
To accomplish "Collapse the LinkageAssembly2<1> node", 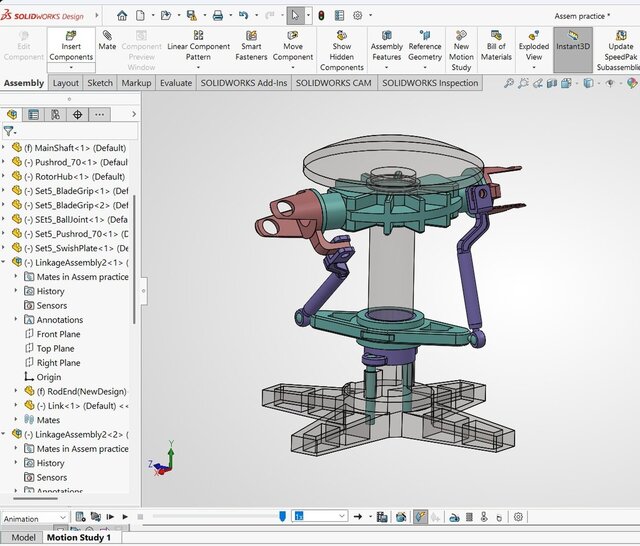I will (4, 262).
